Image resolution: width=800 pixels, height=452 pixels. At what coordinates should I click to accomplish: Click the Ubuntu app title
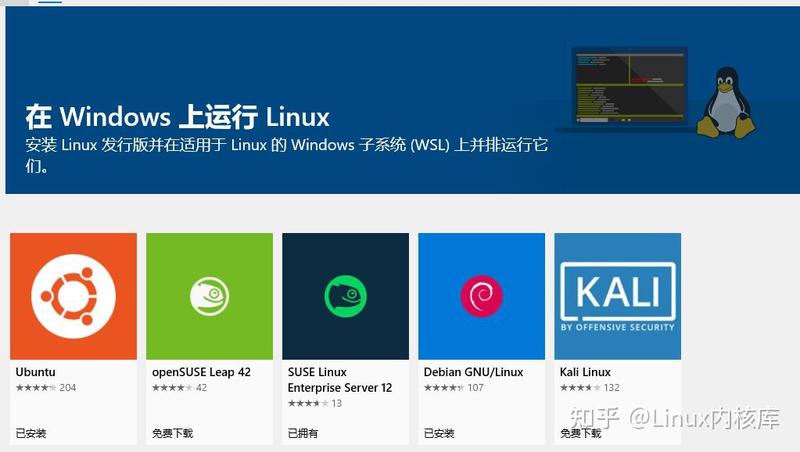click(35, 372)
